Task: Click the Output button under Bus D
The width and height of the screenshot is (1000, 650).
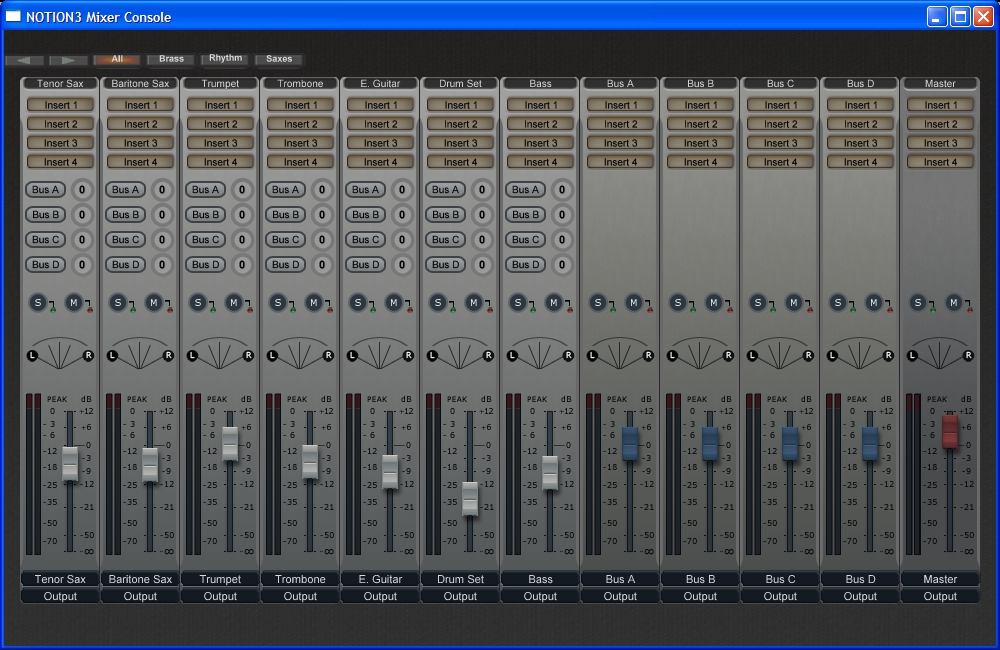Action: (x=860, y=596)
